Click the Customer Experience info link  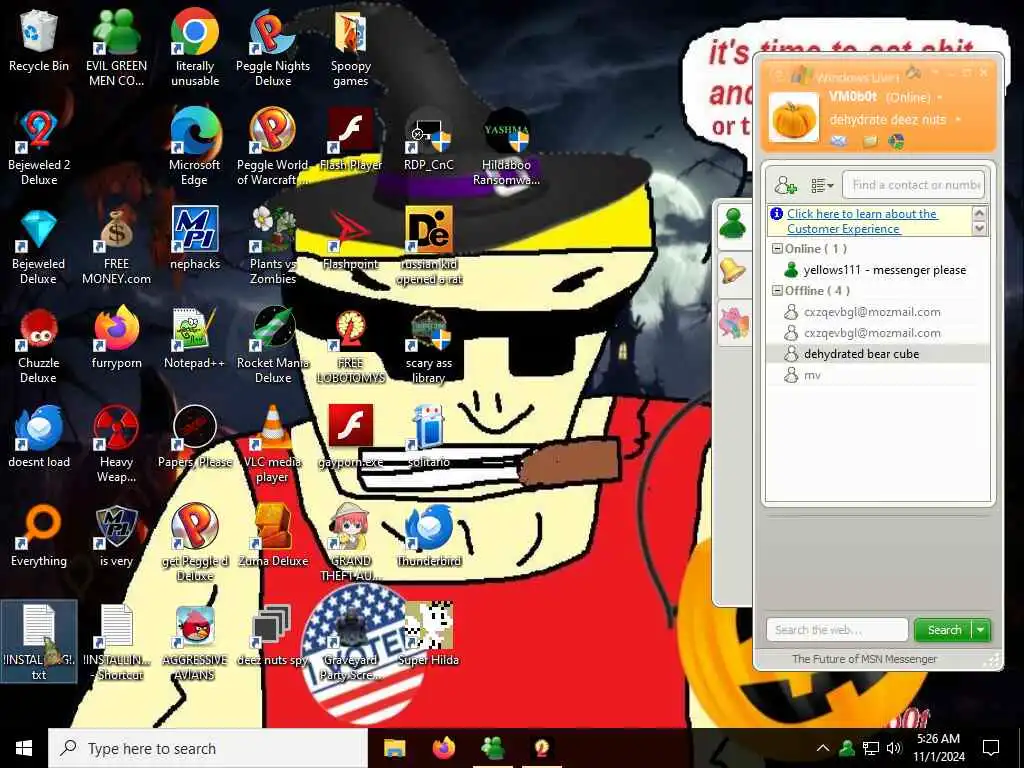coord(862,221)
